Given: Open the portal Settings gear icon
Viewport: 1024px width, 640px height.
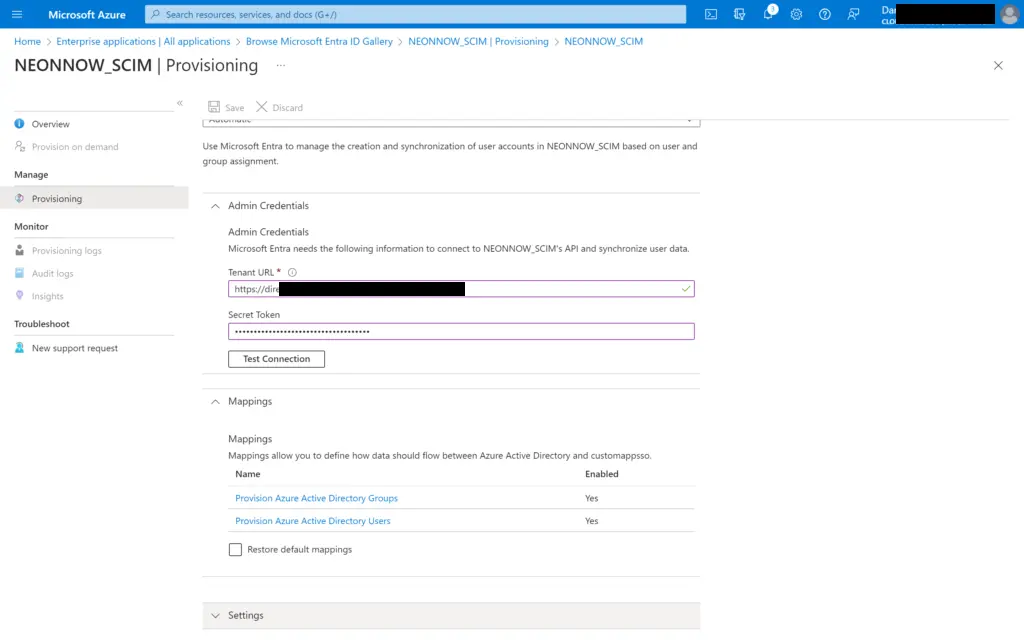Looking at the screenshot, I should [796, 14].
